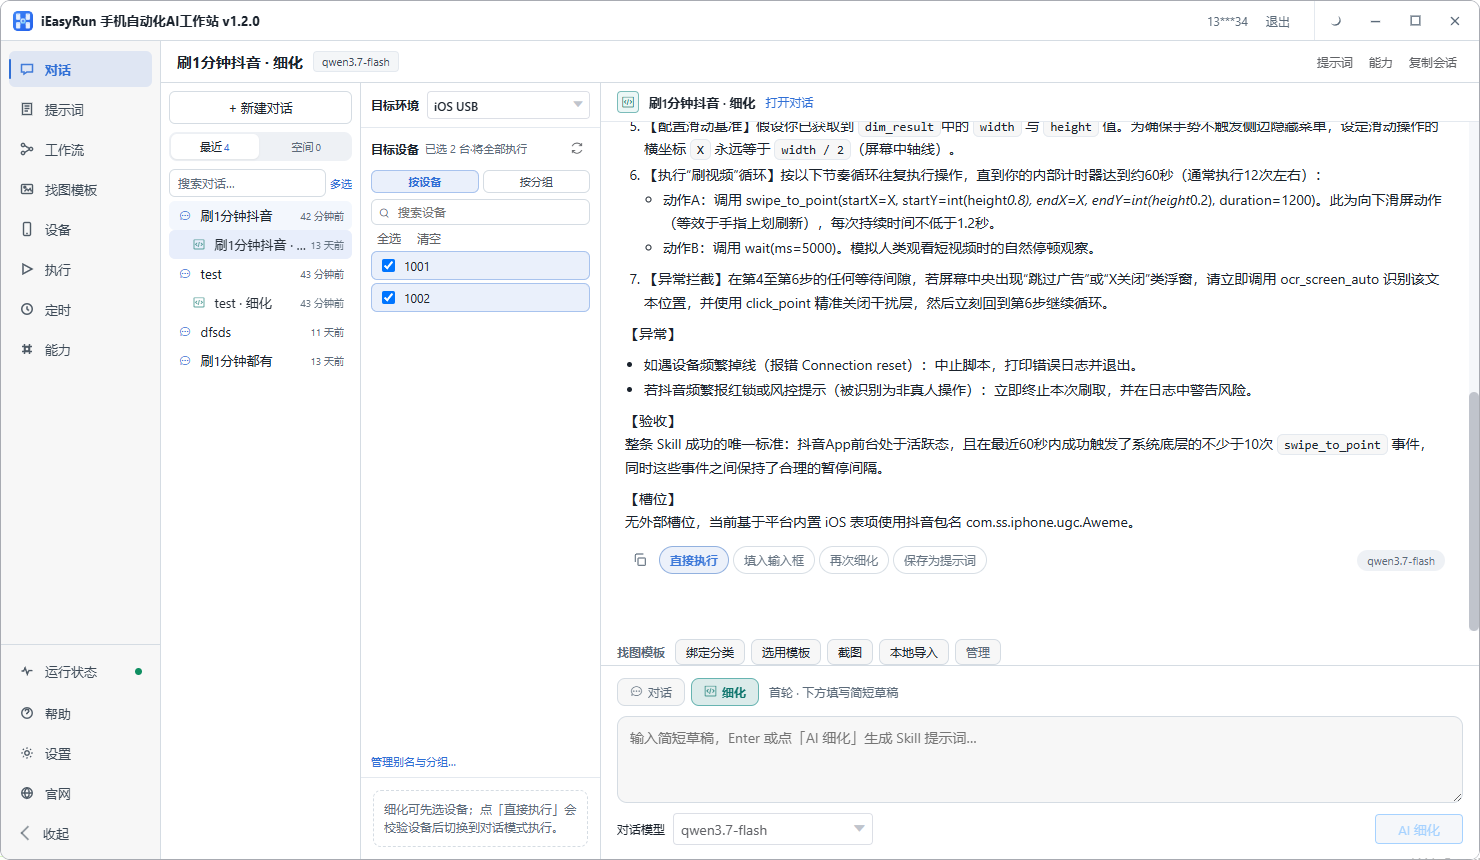Click the 保存为提示词 button
The image size is (1480, 860).
pos(940,561)
